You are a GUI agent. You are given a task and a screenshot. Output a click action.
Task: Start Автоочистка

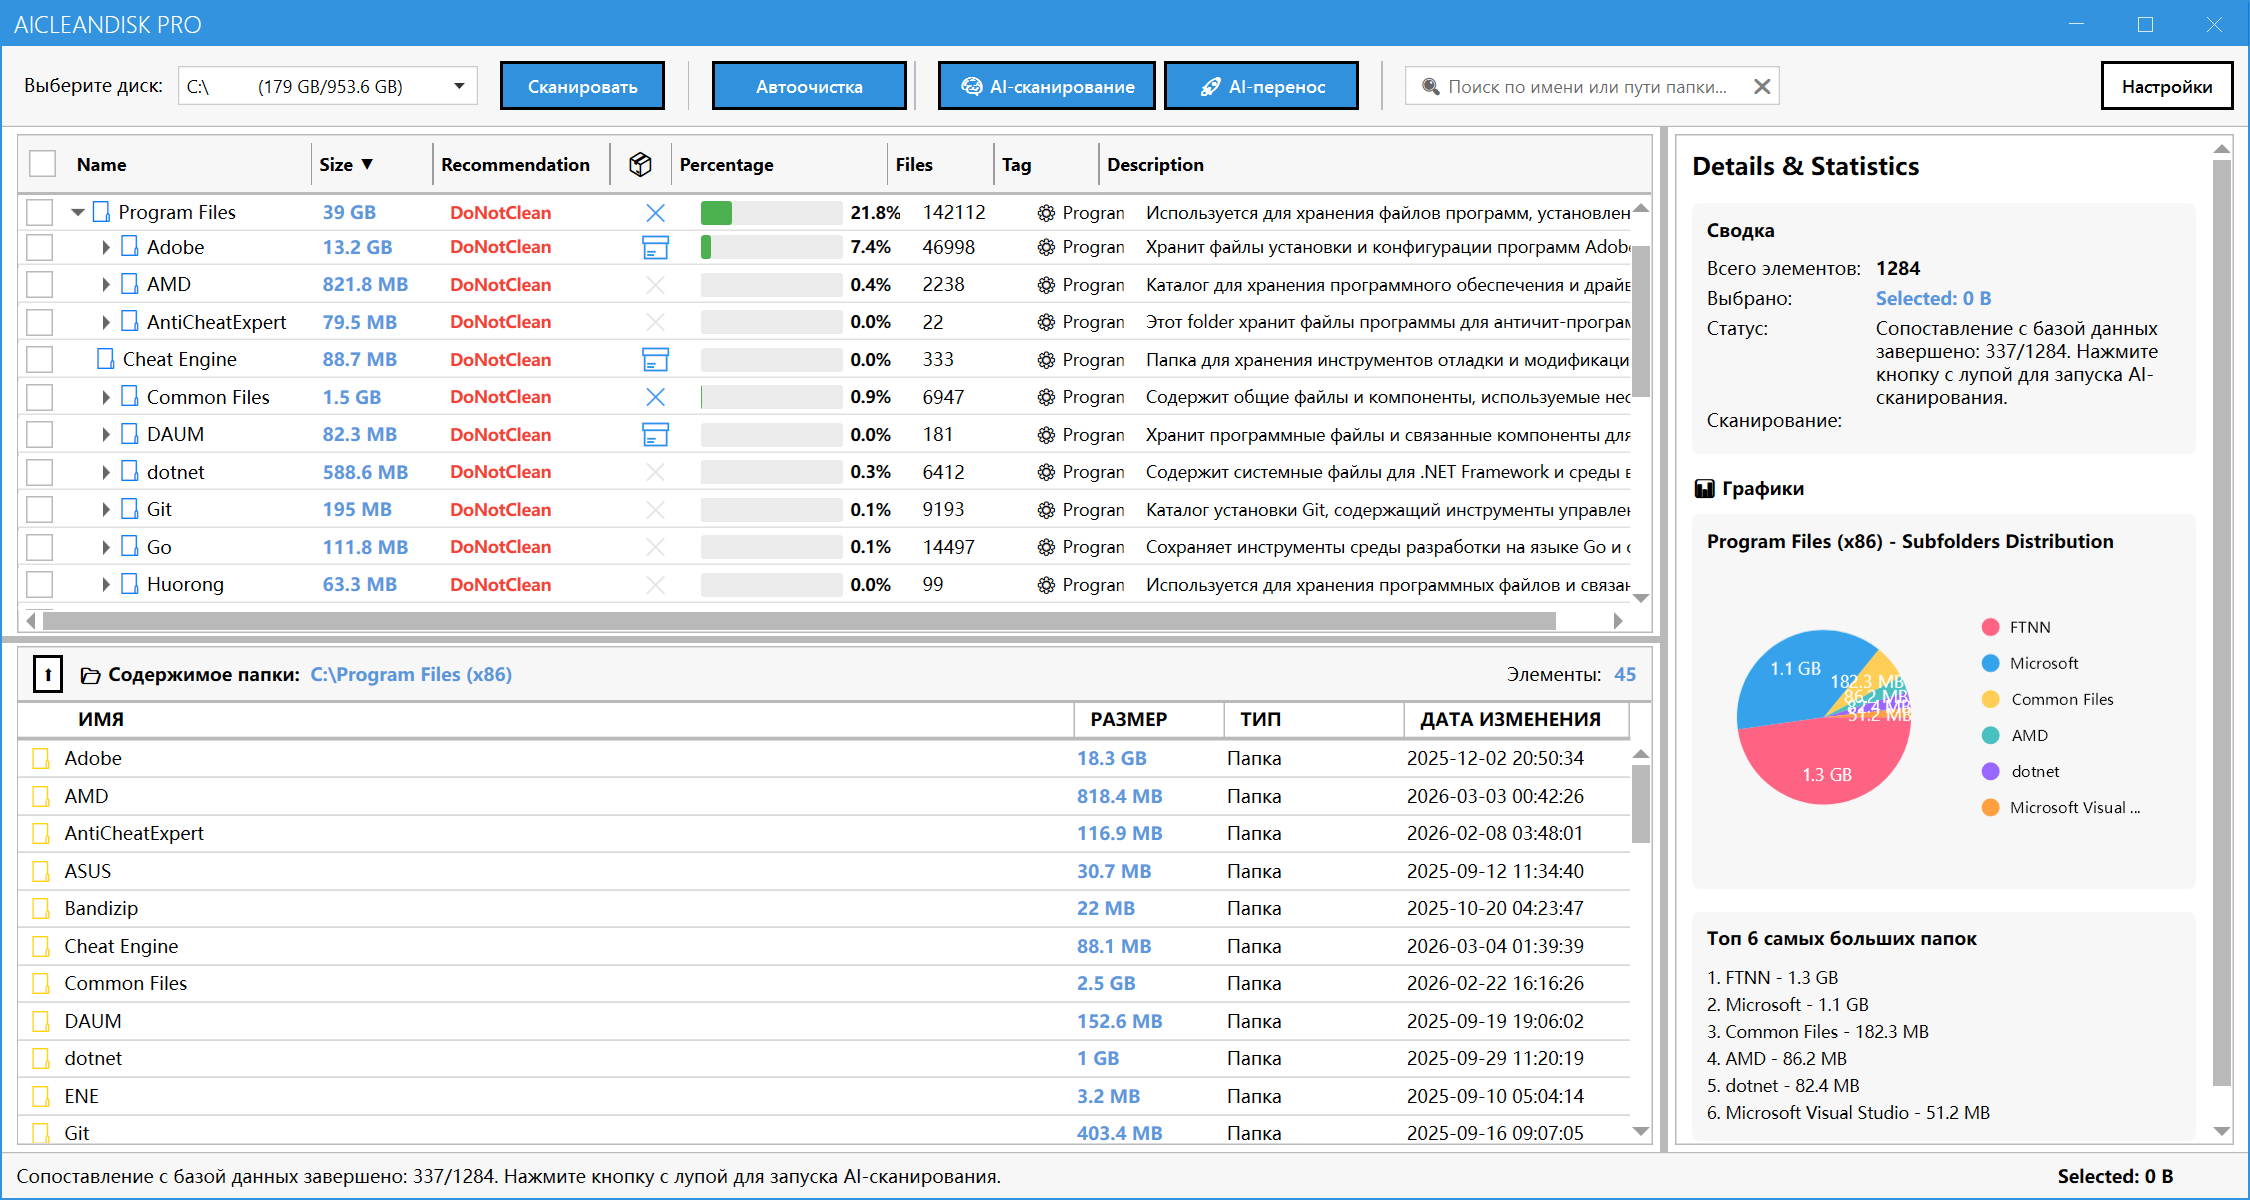[809, 86]
